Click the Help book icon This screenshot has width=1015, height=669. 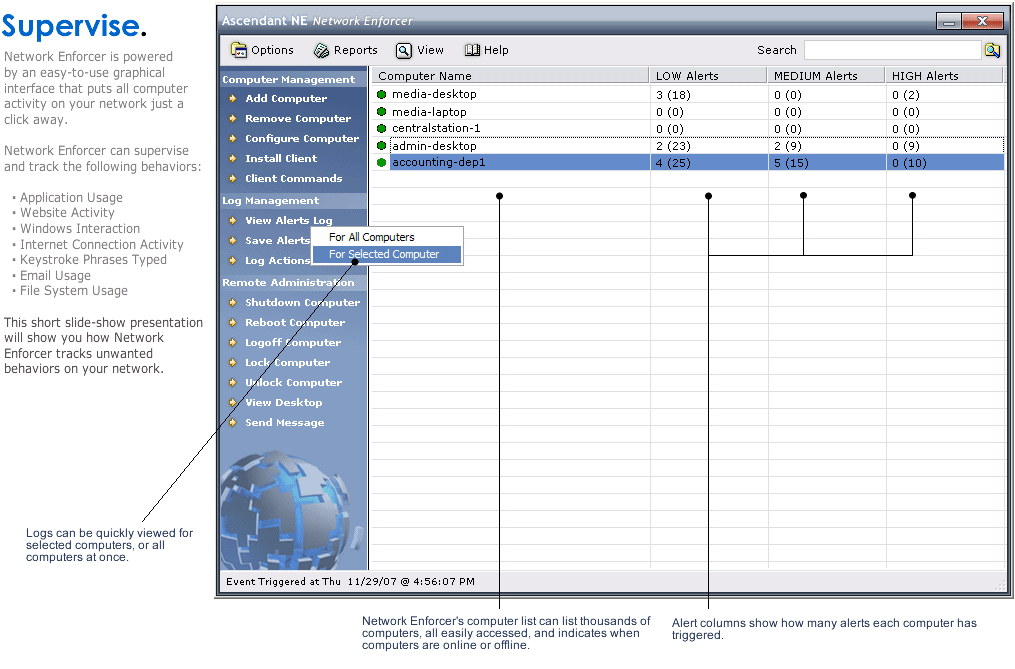coord(472,50)
